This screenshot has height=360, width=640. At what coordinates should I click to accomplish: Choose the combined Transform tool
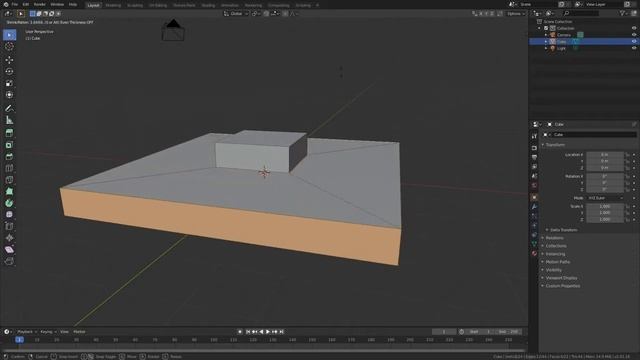[9, 95]
